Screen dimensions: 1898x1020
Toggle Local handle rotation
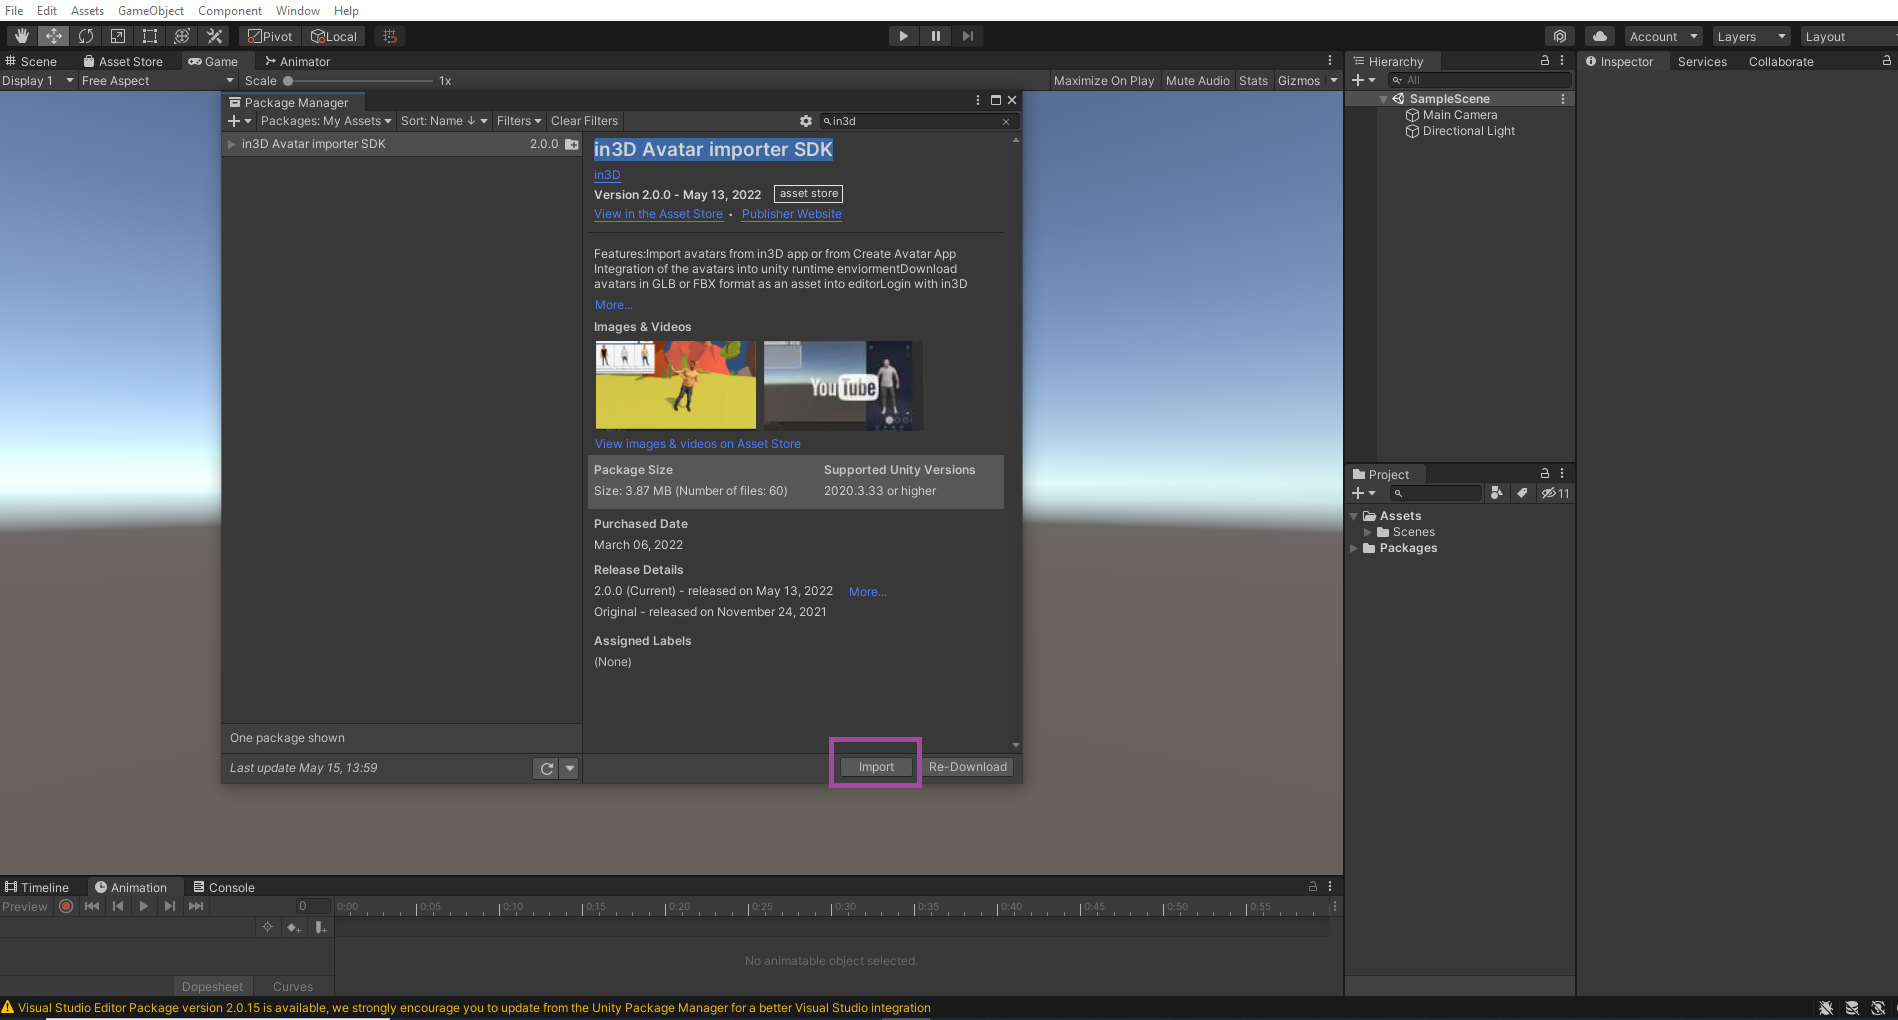334,36
